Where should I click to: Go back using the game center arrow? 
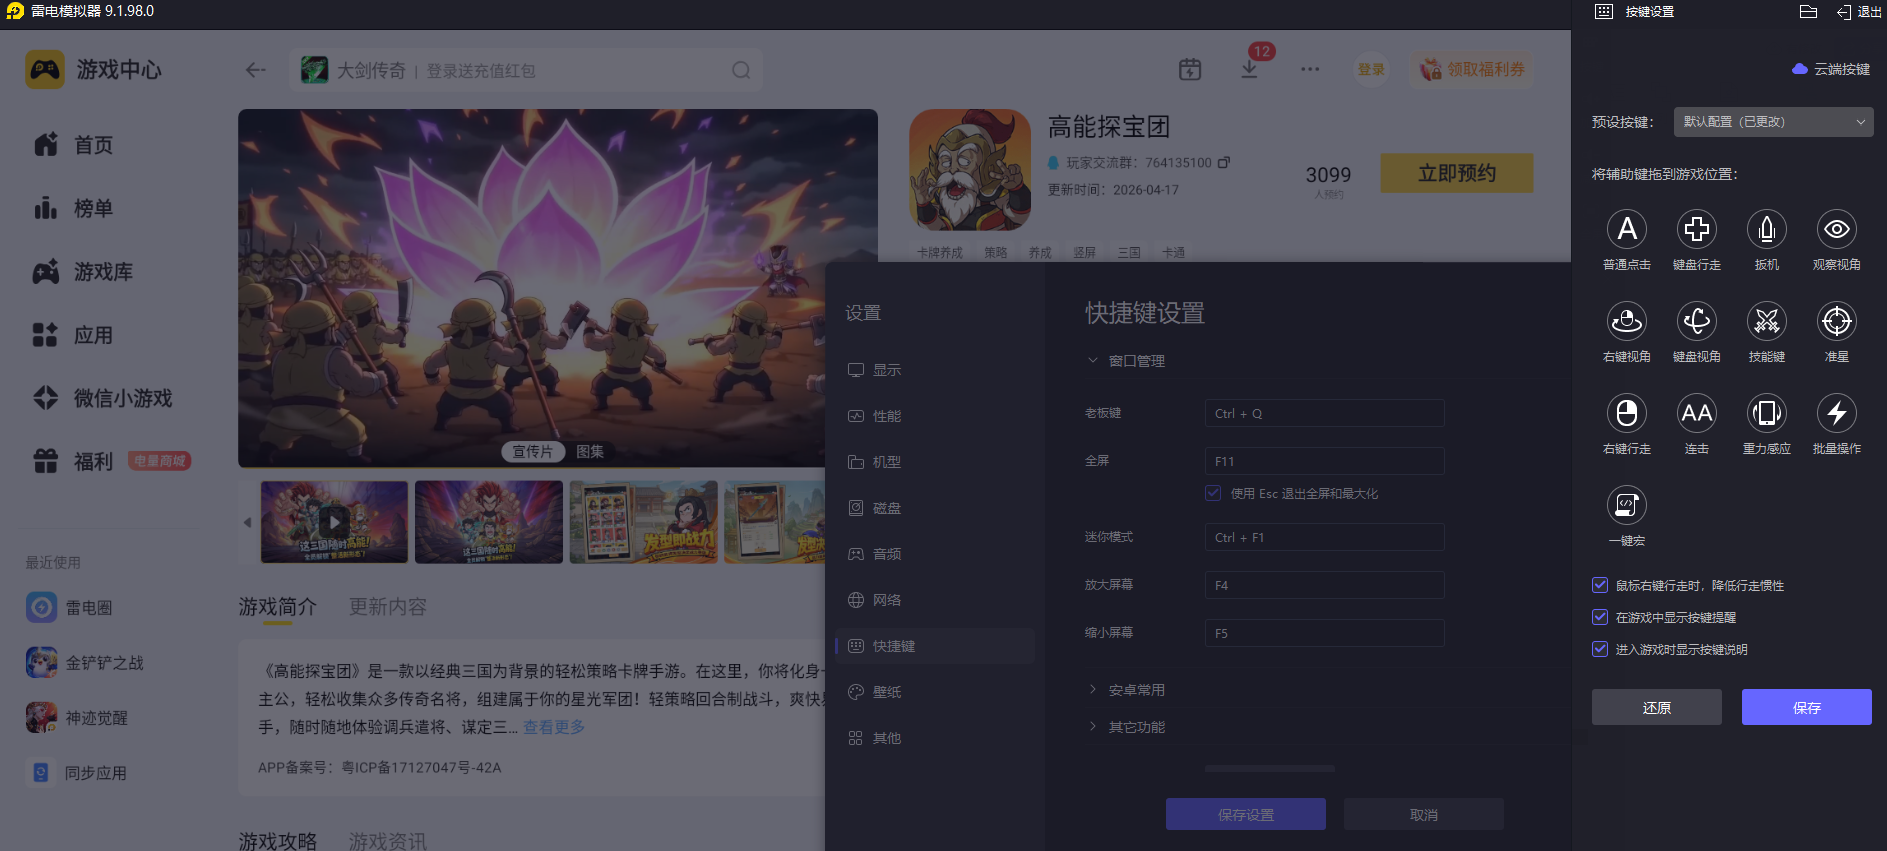[x=256, y=70]
